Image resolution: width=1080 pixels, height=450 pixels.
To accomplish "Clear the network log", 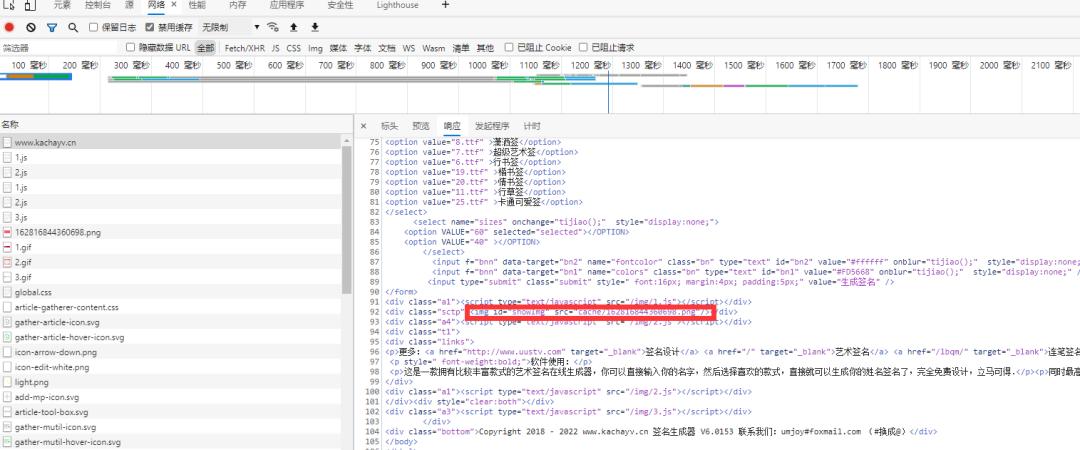I will pos(31,28).
